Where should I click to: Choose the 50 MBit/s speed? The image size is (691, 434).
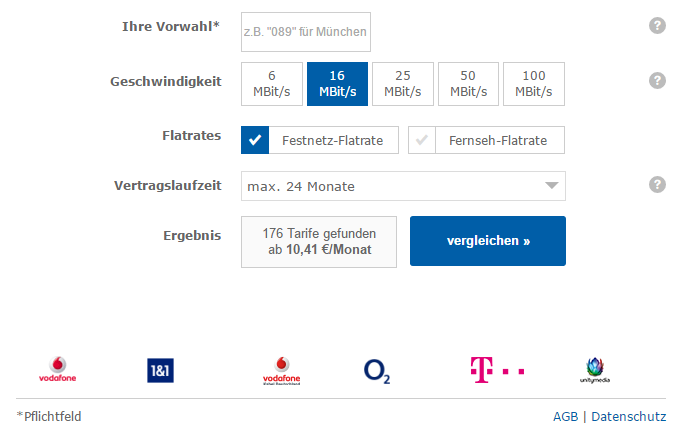(x=468, y=84)
